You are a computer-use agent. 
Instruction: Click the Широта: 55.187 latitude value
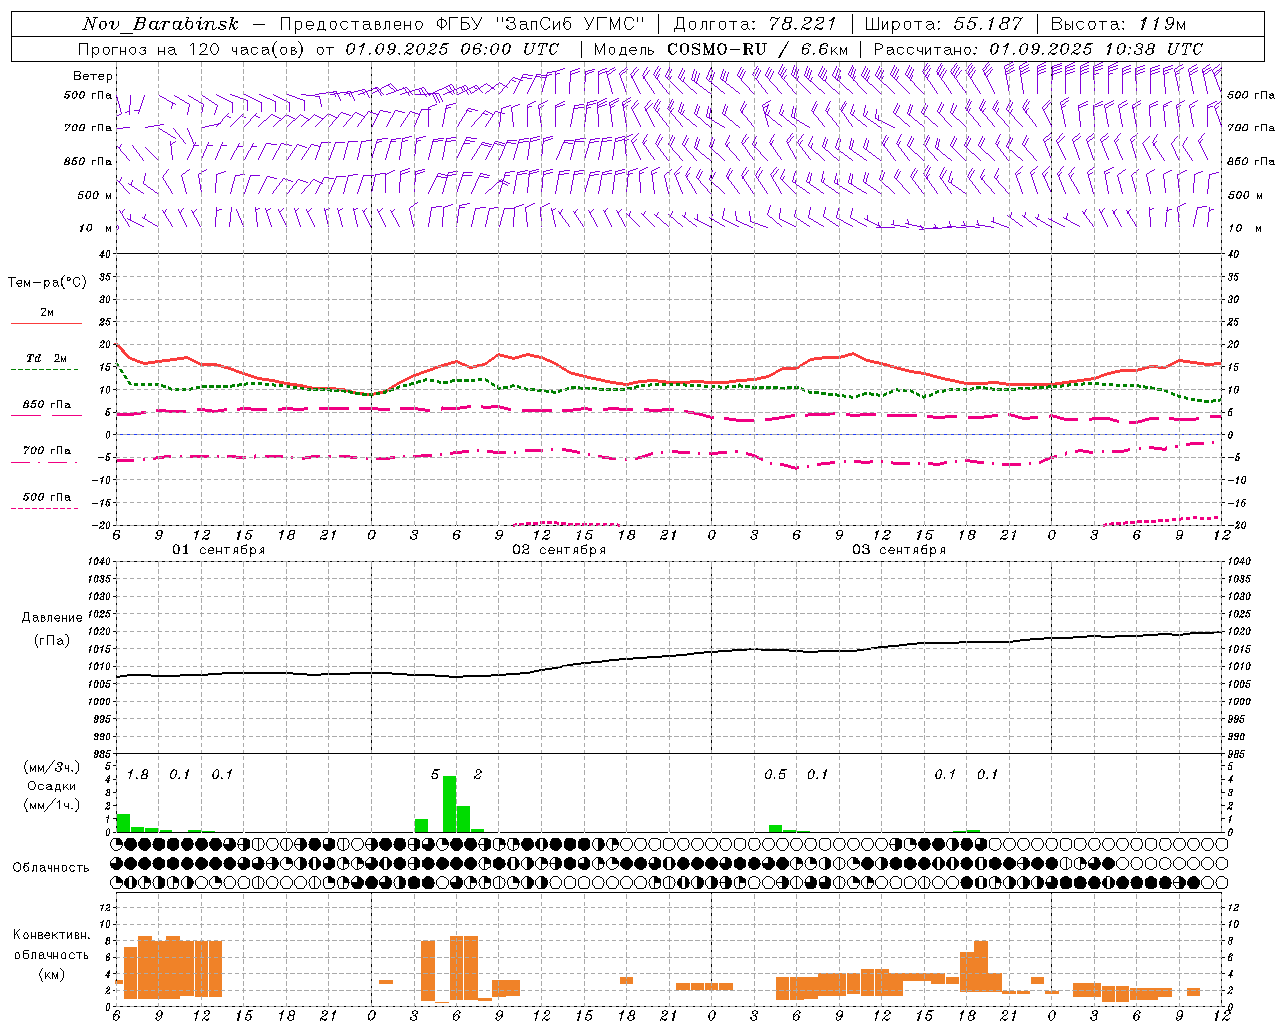(943, 24)
